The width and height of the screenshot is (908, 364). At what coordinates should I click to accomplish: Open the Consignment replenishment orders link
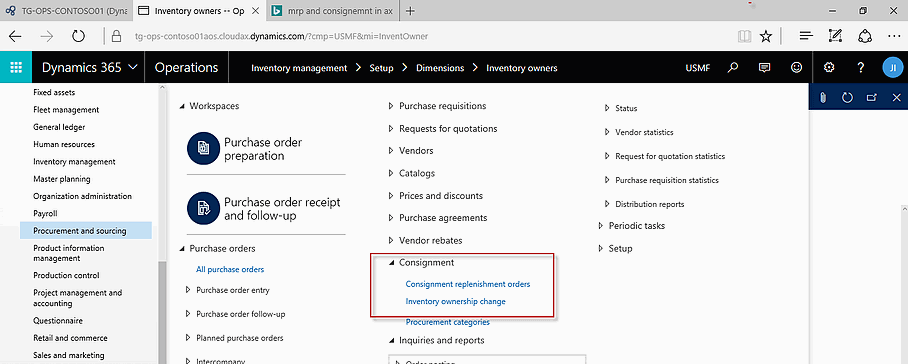coord(468,284)
